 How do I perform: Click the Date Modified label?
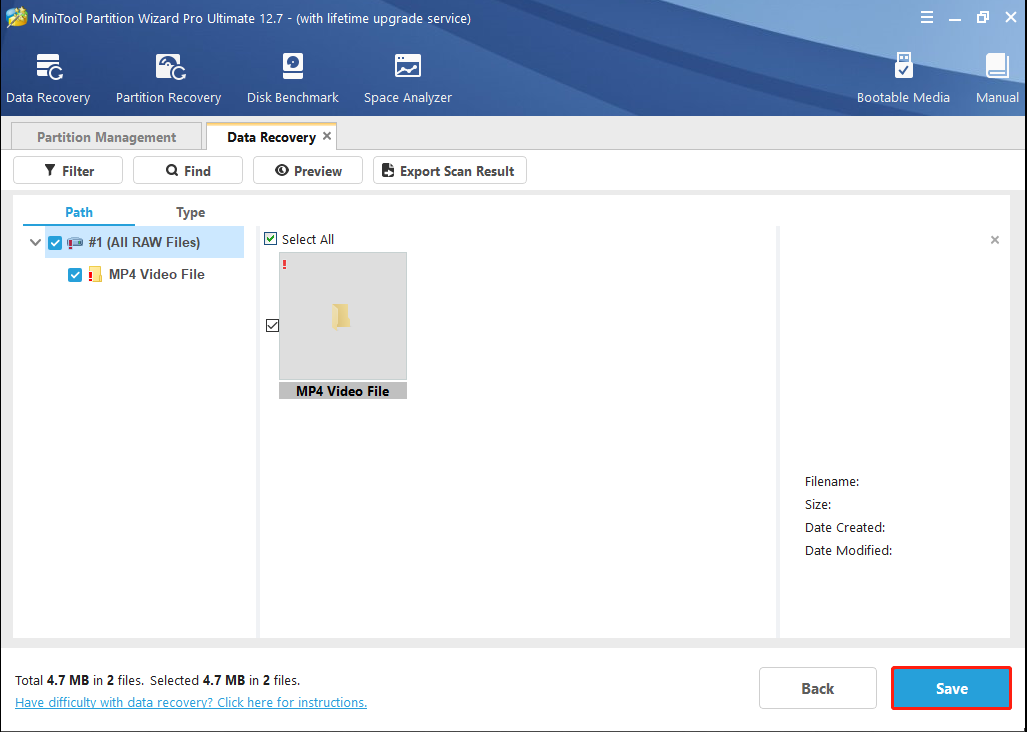pos(848,550)
